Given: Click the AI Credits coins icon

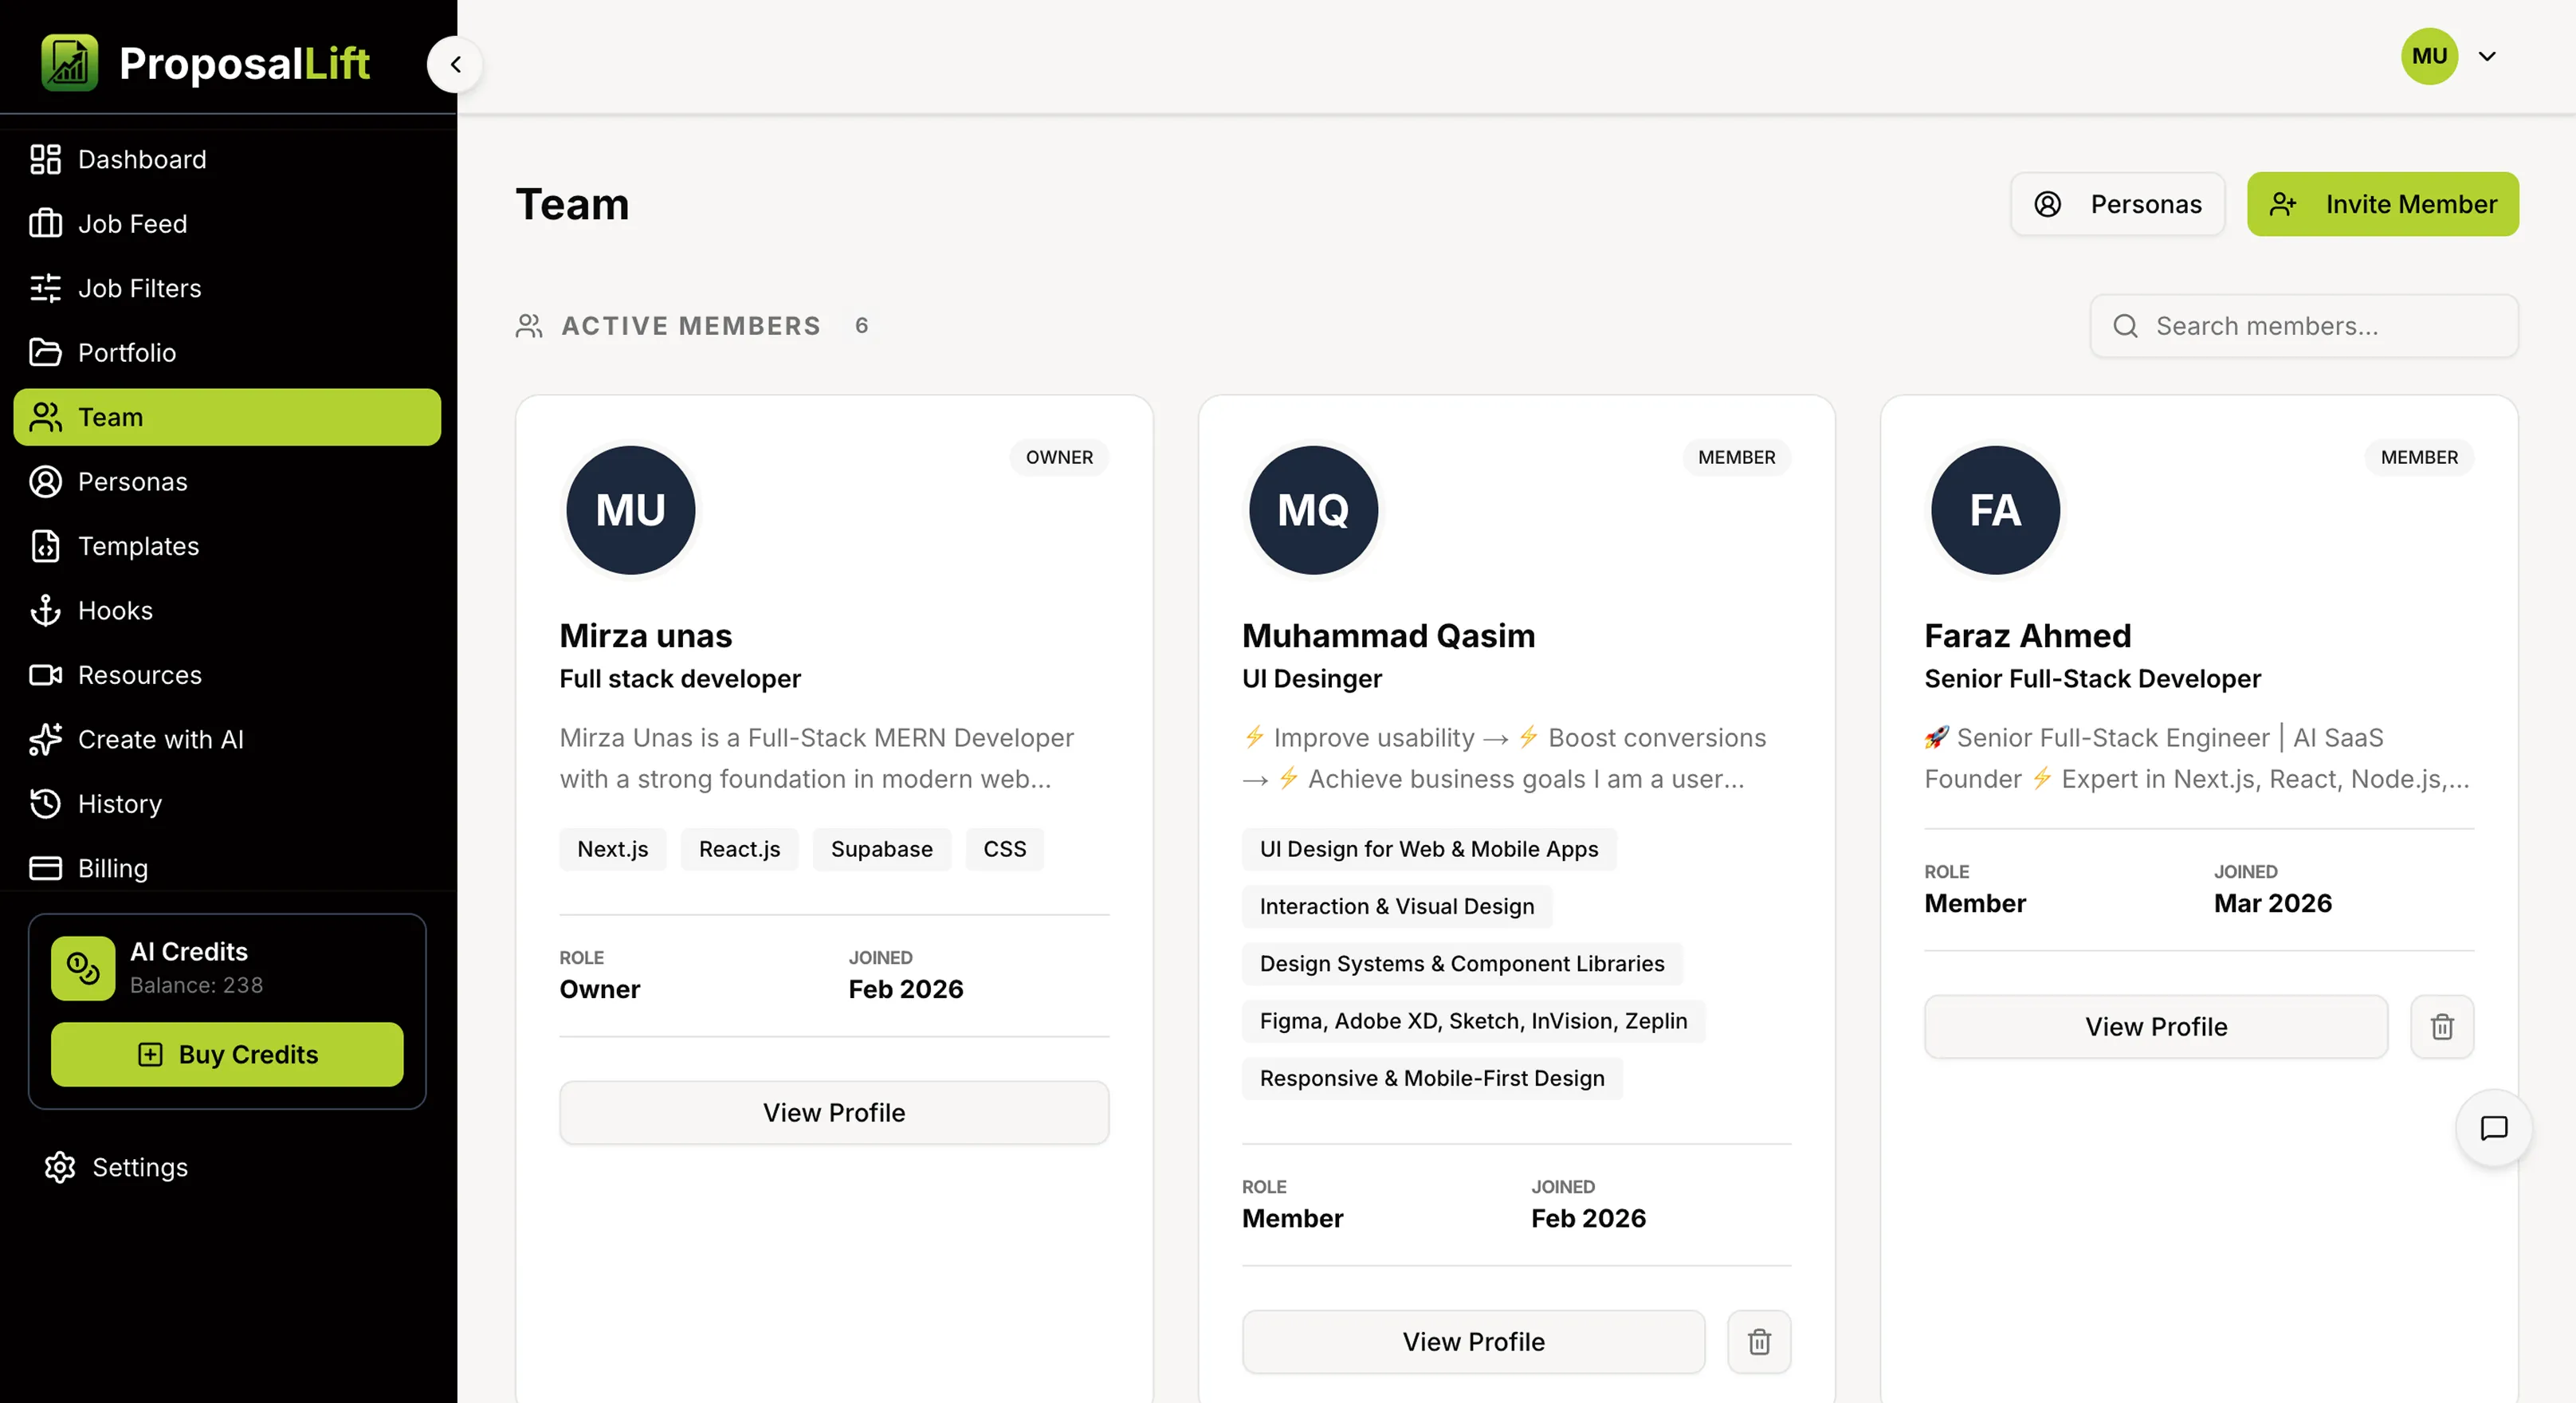Looking at the screenshot, I should click(x=83, y=967).
